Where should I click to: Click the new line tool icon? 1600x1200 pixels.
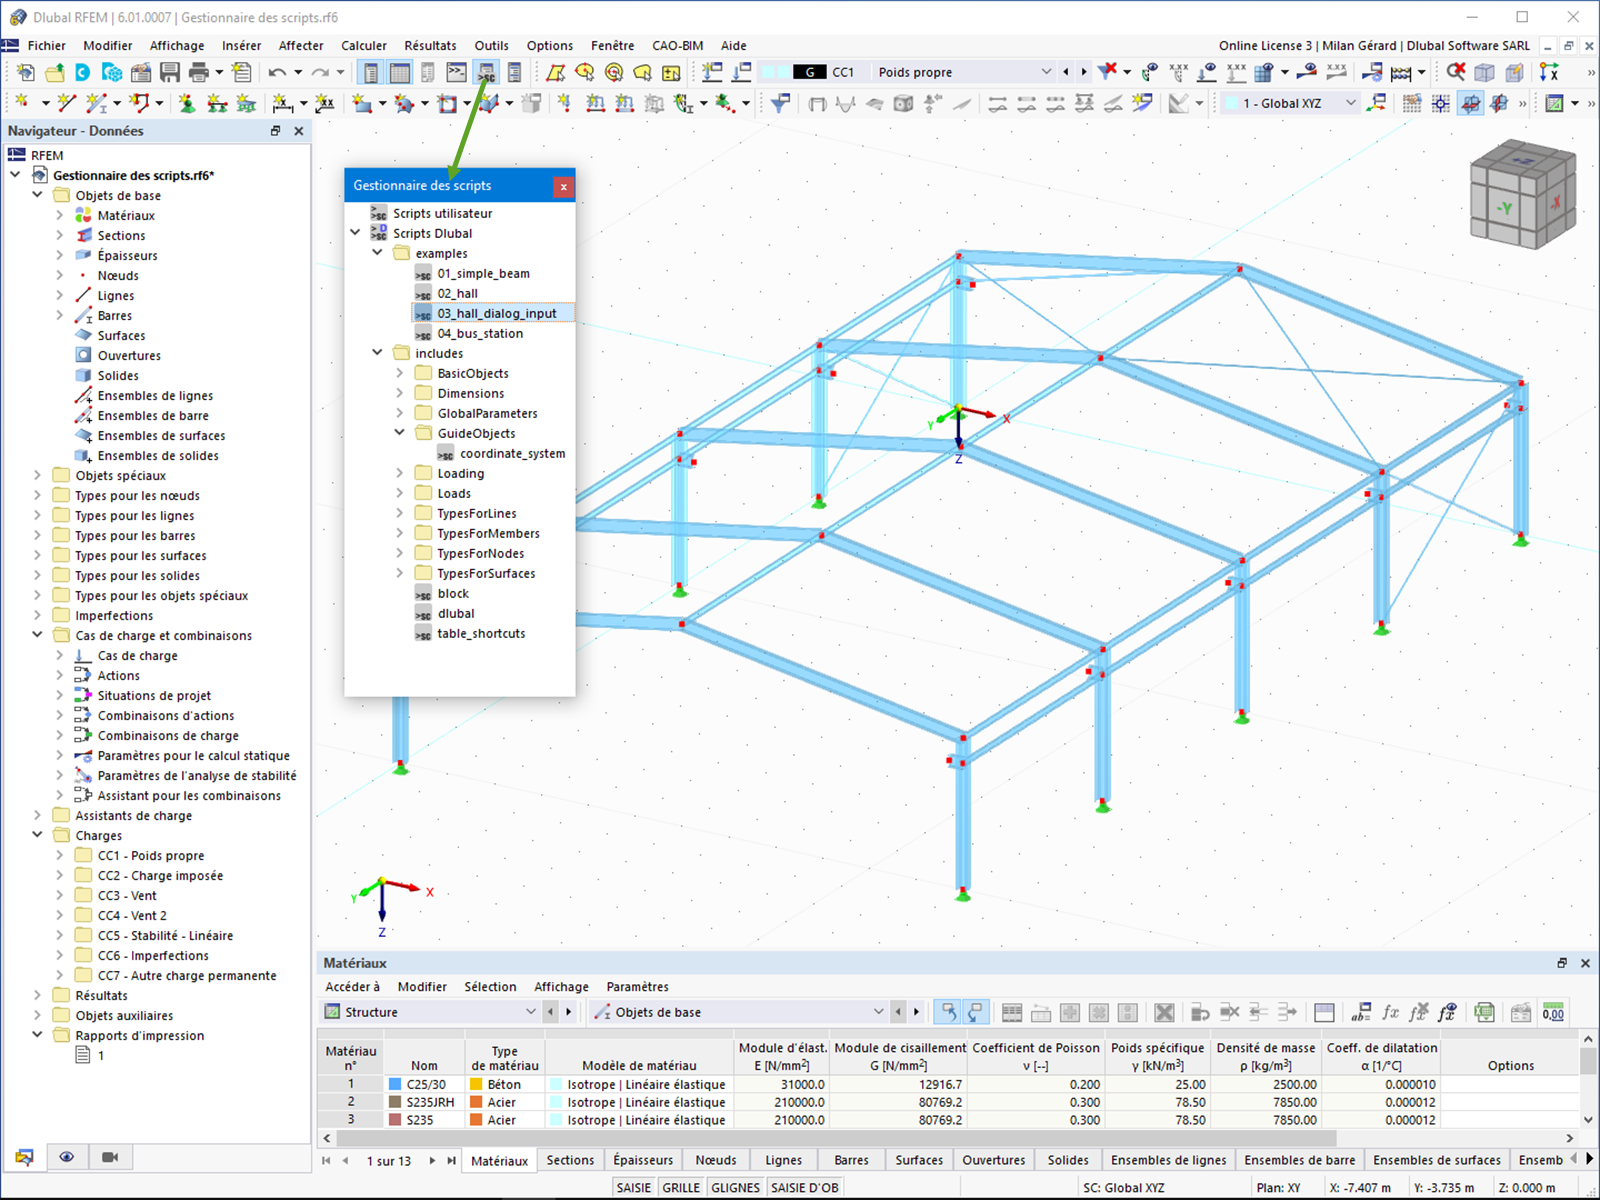click(x=67, y=103)
